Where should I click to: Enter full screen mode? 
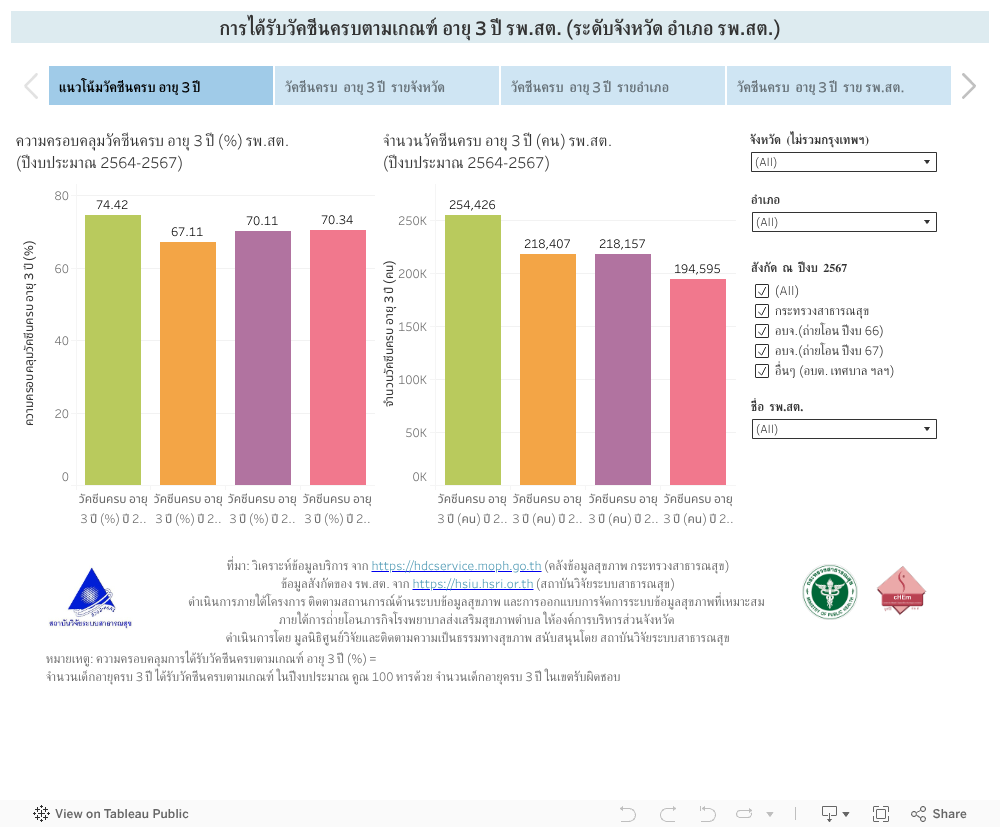(881, 814)
